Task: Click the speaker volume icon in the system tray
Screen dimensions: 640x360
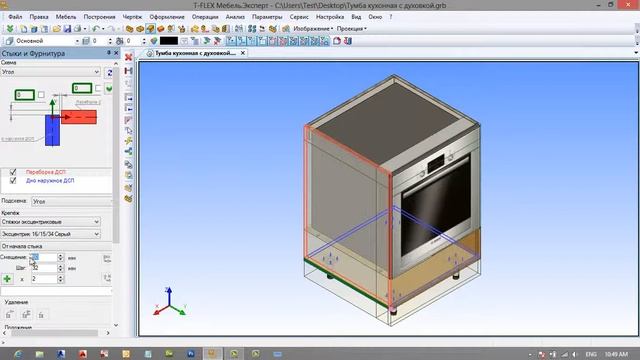Action: click(575, 354)
